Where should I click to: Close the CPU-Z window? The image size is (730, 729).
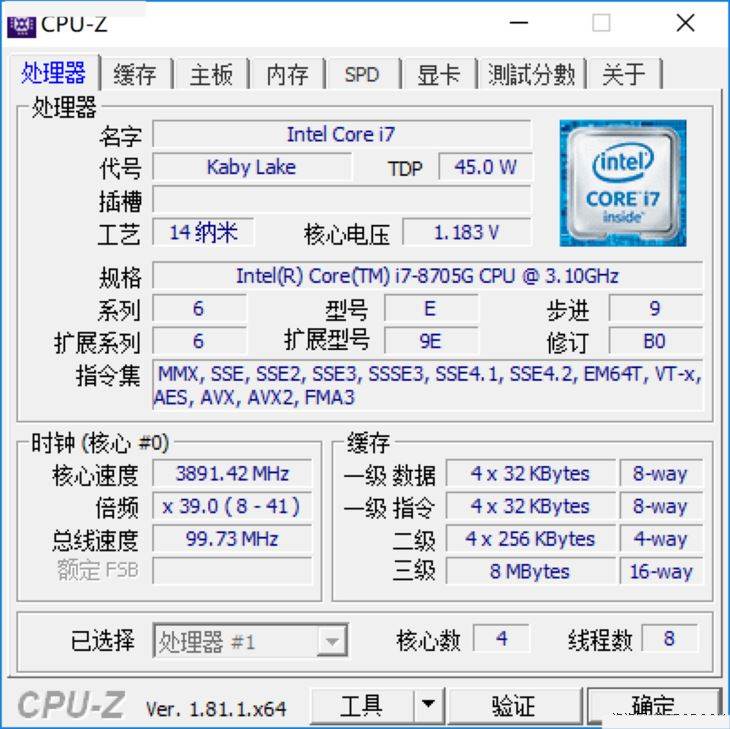[x=685, y=23]
